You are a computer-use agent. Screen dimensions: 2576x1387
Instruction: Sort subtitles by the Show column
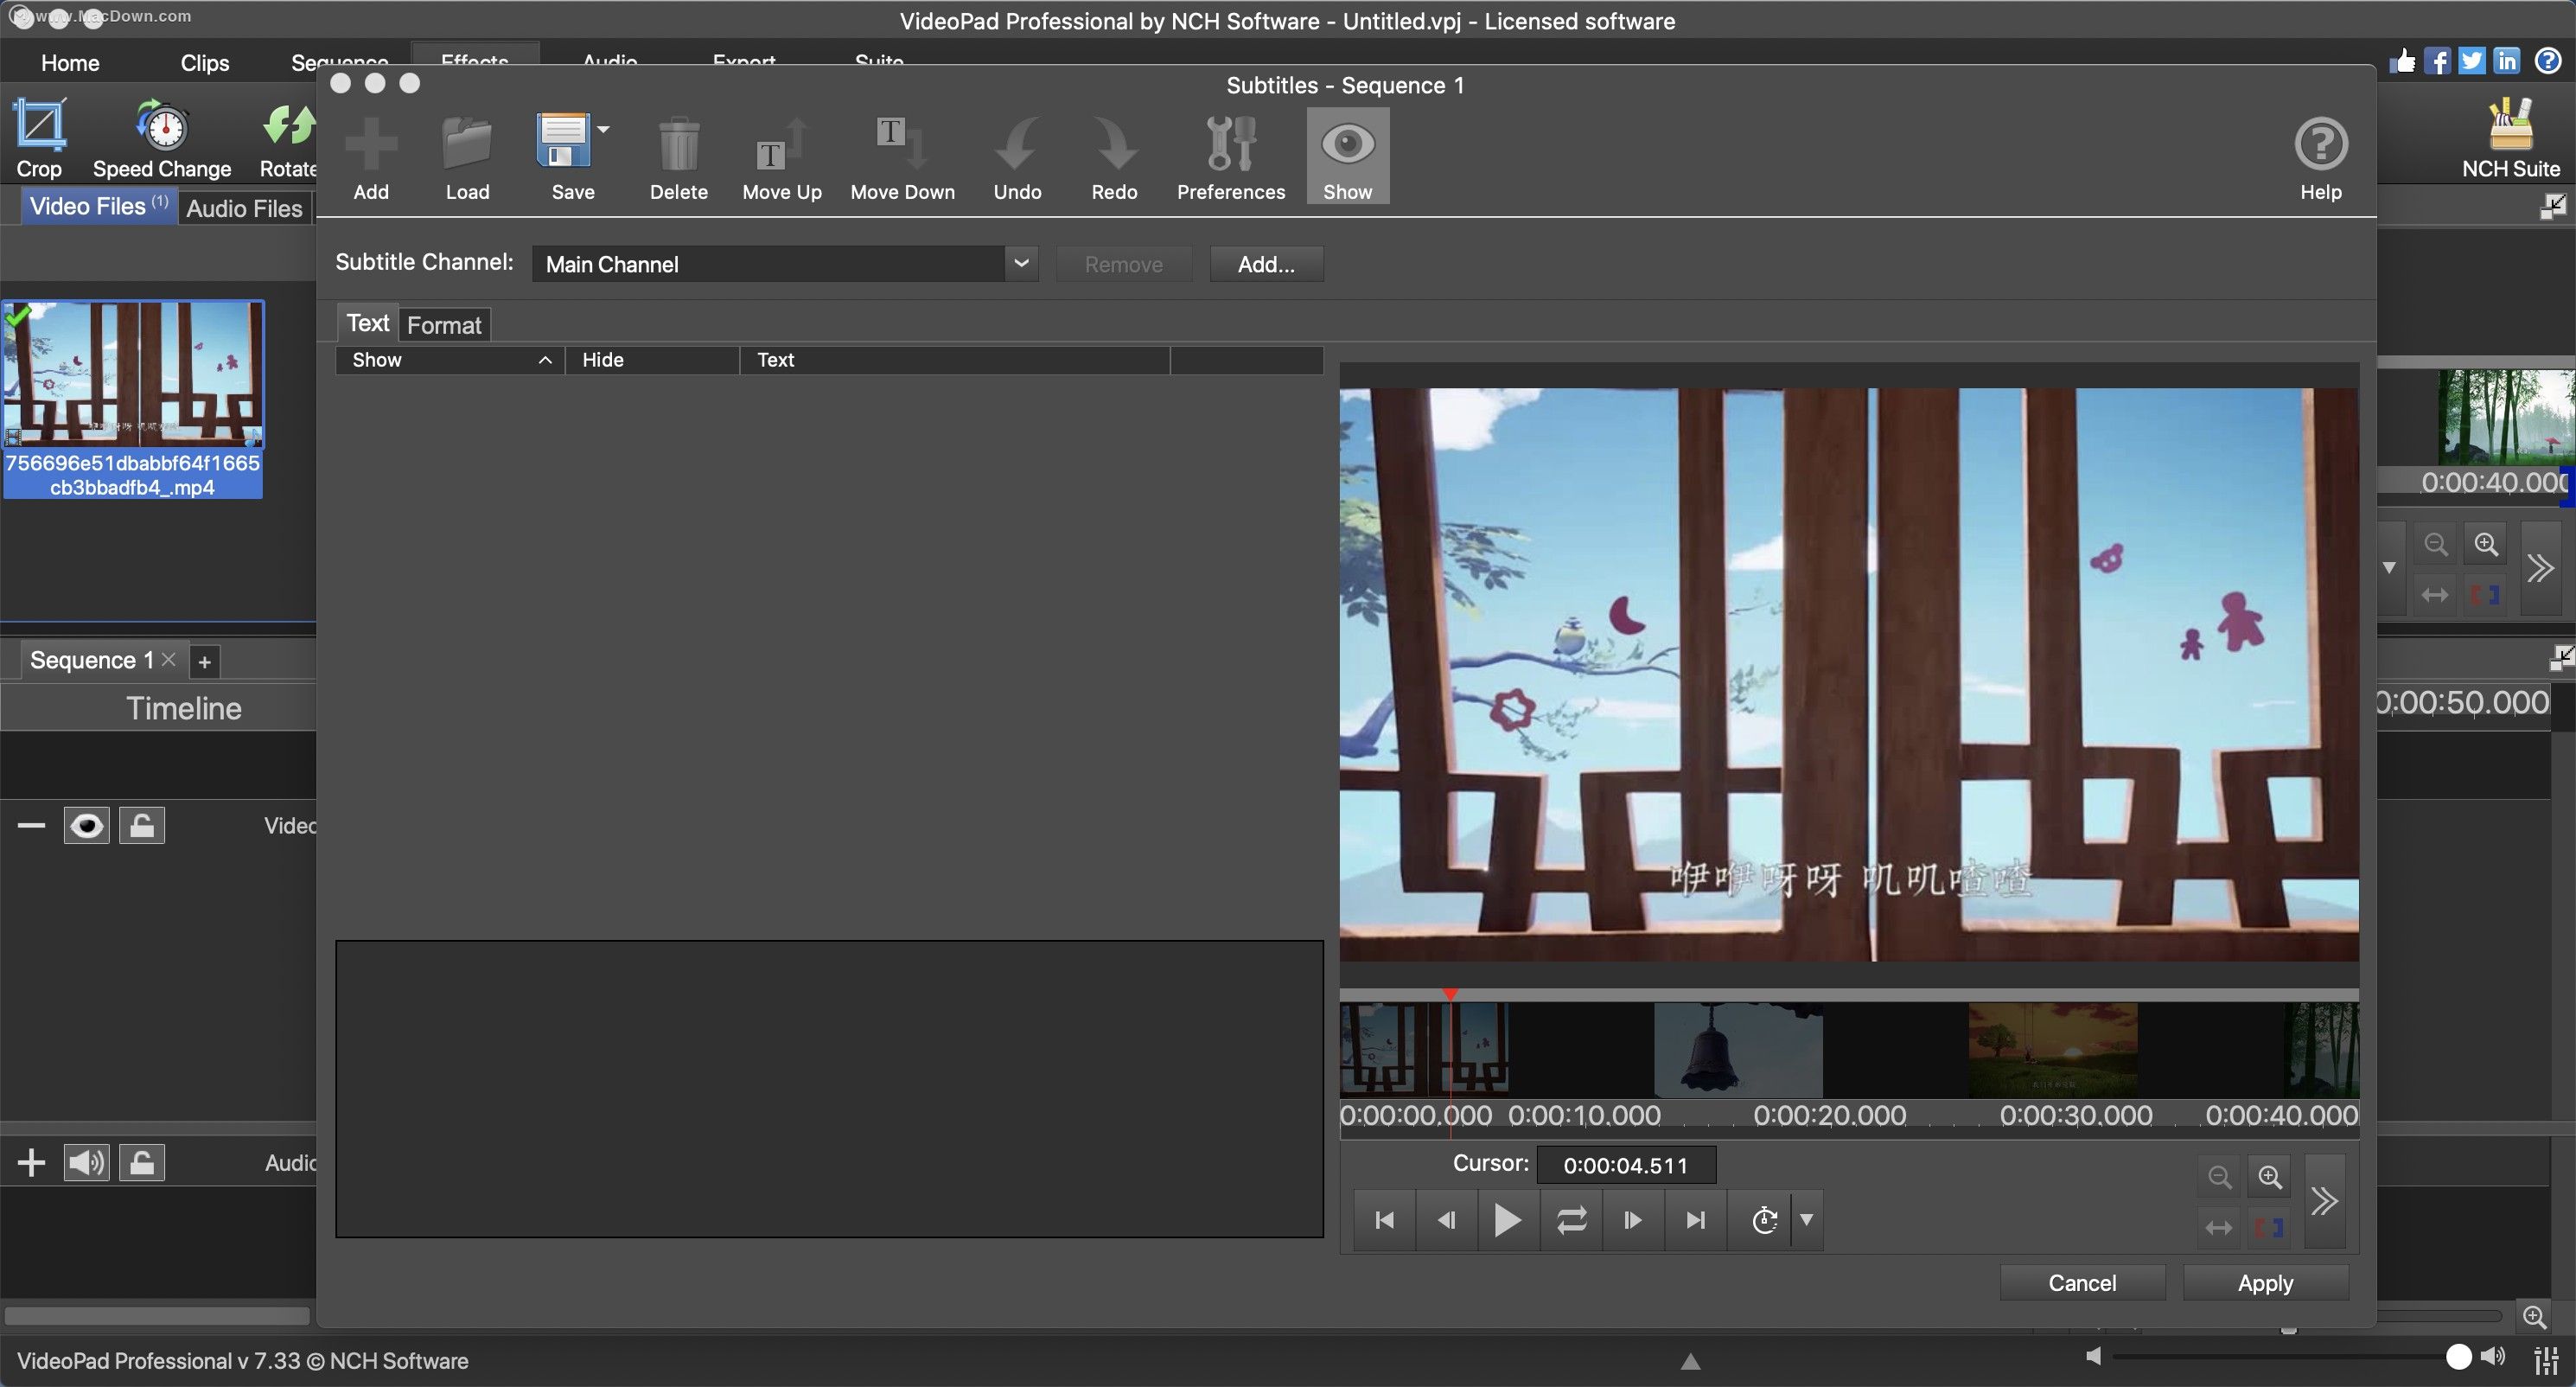(x=450, y=360)
